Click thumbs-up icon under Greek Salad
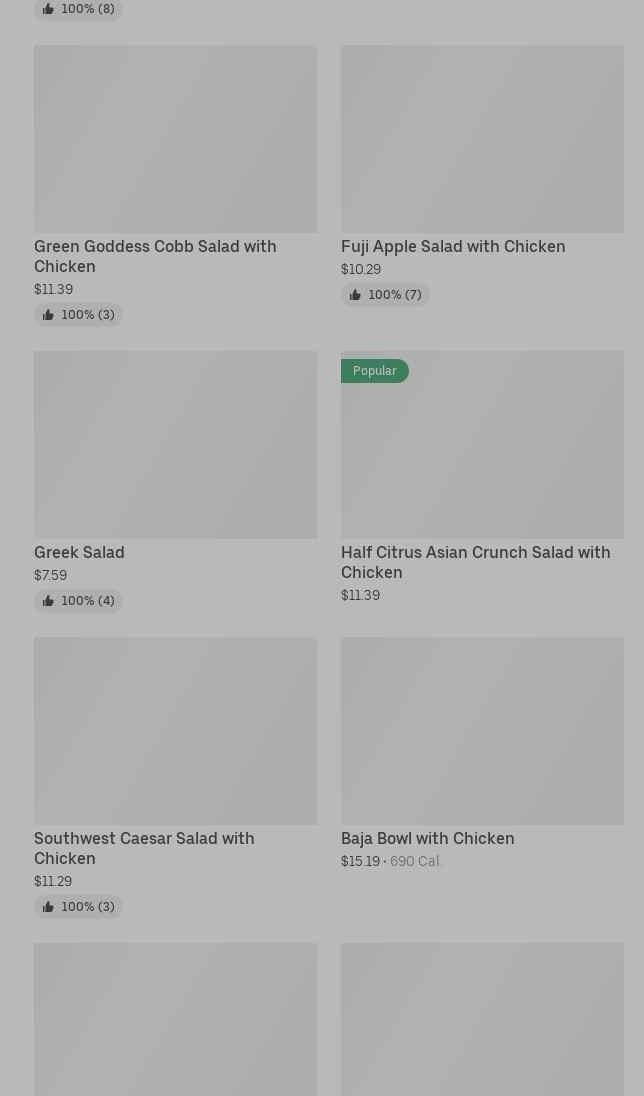Viewport: 644px width, 1096px height. click(x=48, y=601)
